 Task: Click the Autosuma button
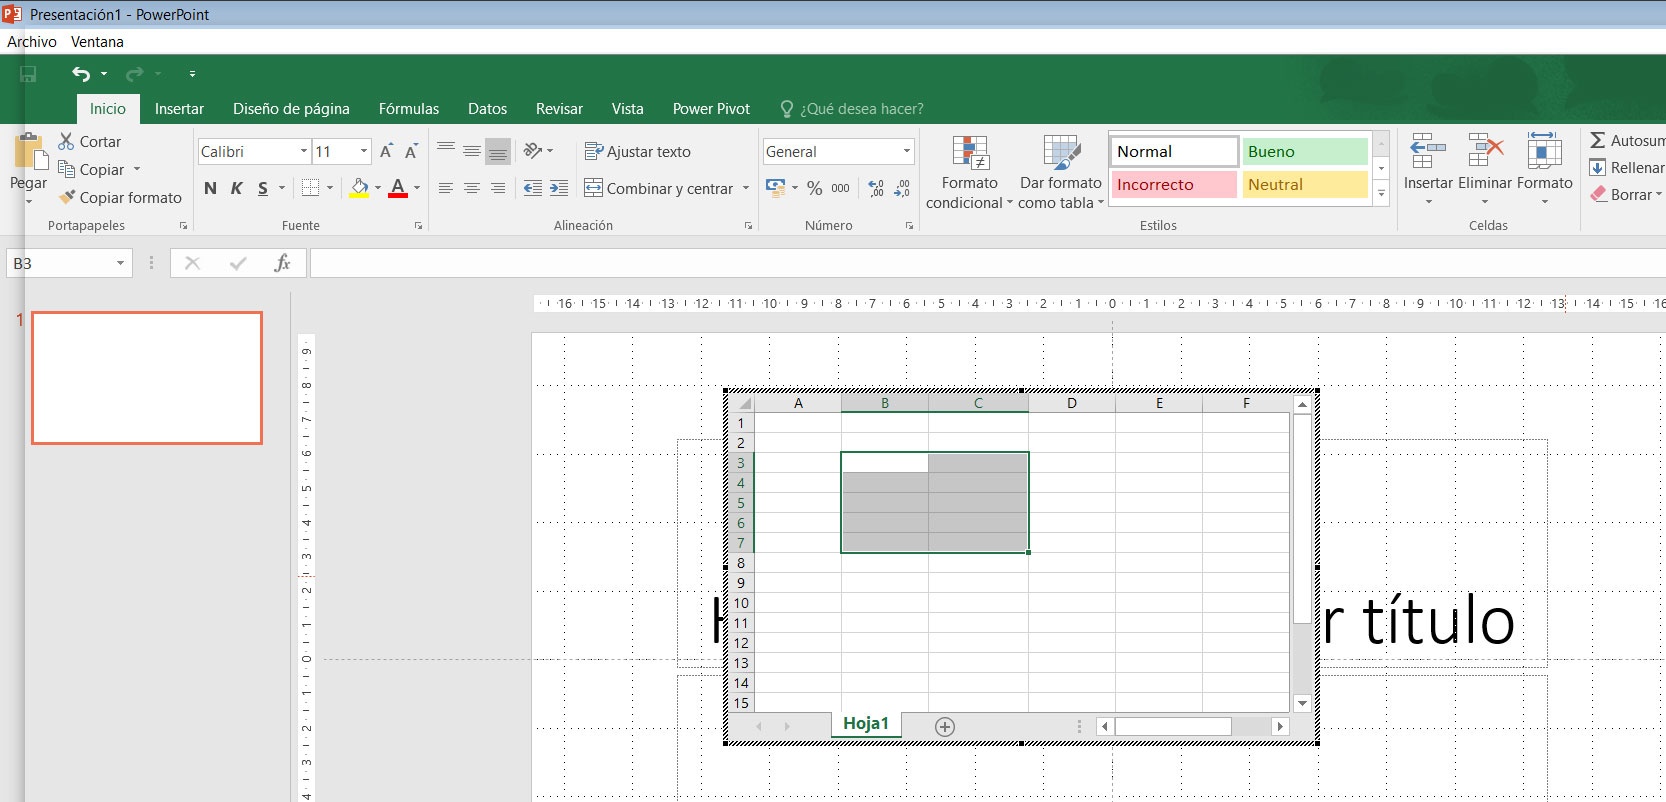[1627, 141]
